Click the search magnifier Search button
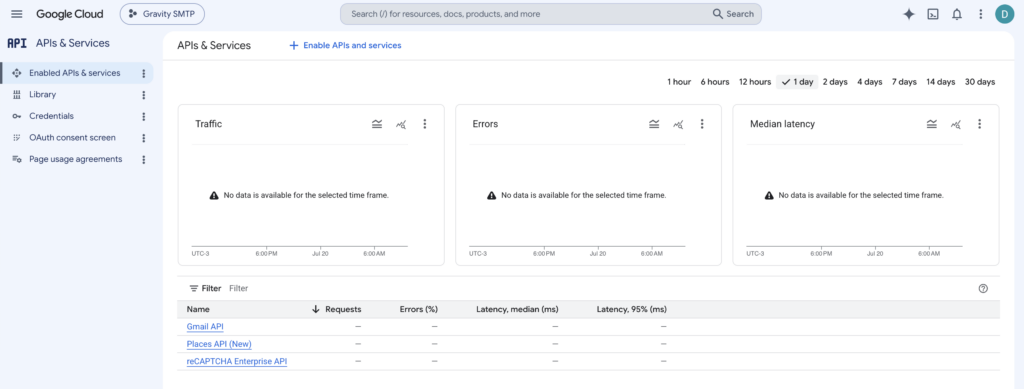Viewport: 1024px width, 389px height. point(733,14)
